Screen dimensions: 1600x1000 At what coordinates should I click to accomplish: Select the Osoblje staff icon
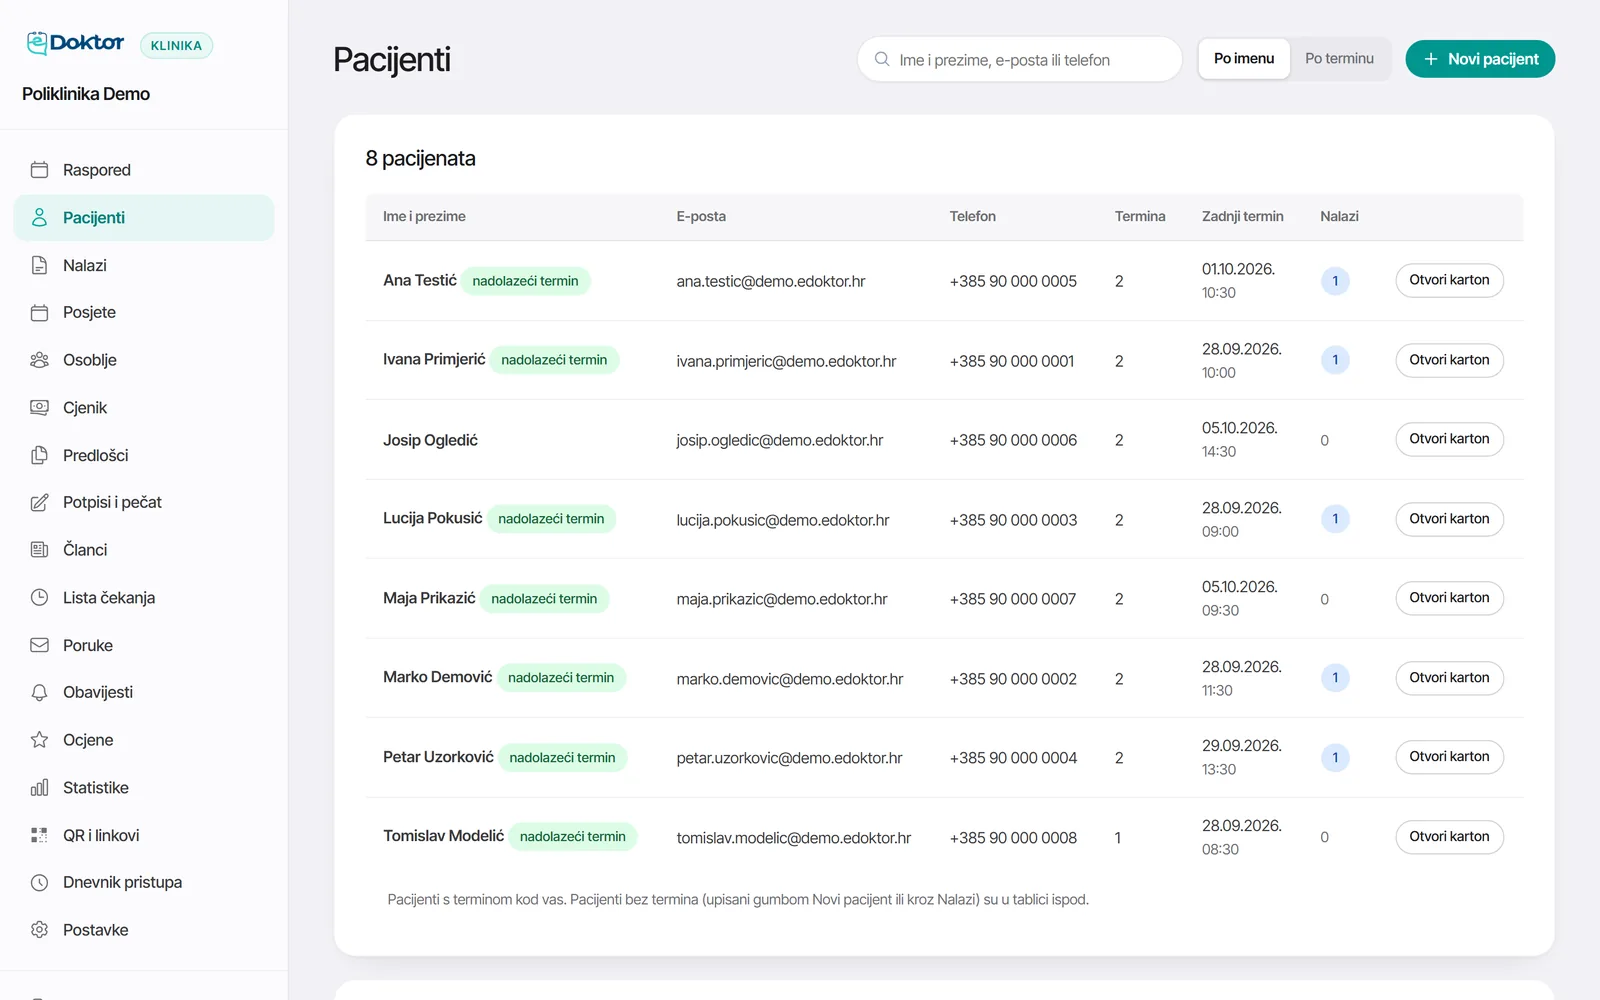(x=39, y=360)
